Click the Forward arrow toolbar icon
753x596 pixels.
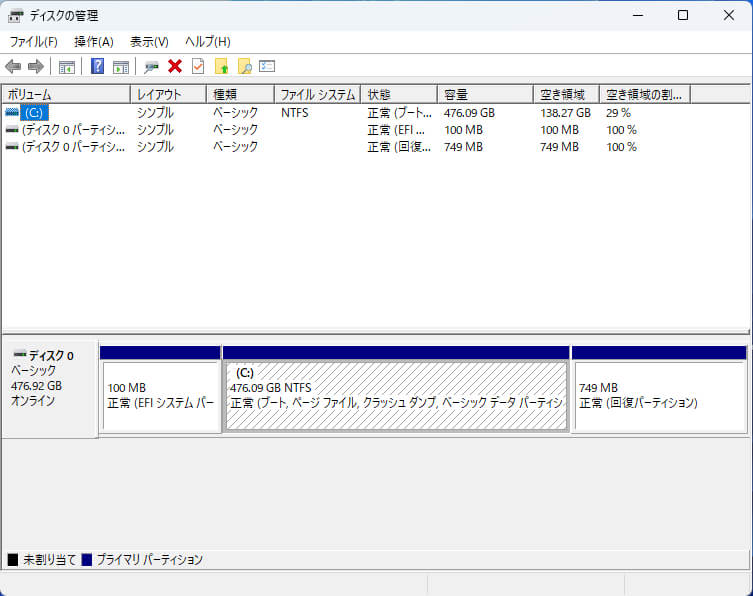click(x=36, y=67)
